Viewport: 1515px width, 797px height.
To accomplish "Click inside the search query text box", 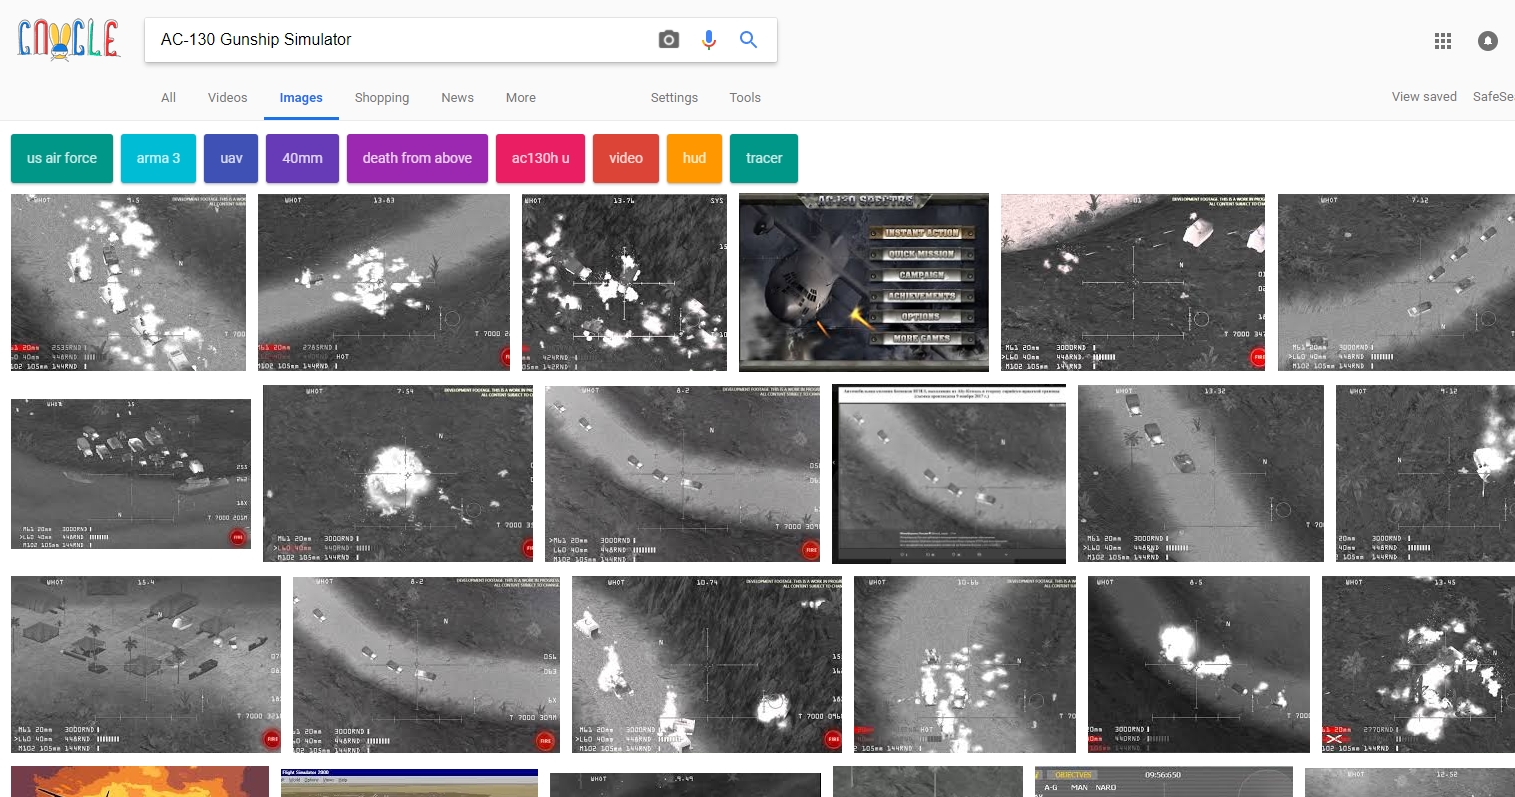I will coord(400,40).
